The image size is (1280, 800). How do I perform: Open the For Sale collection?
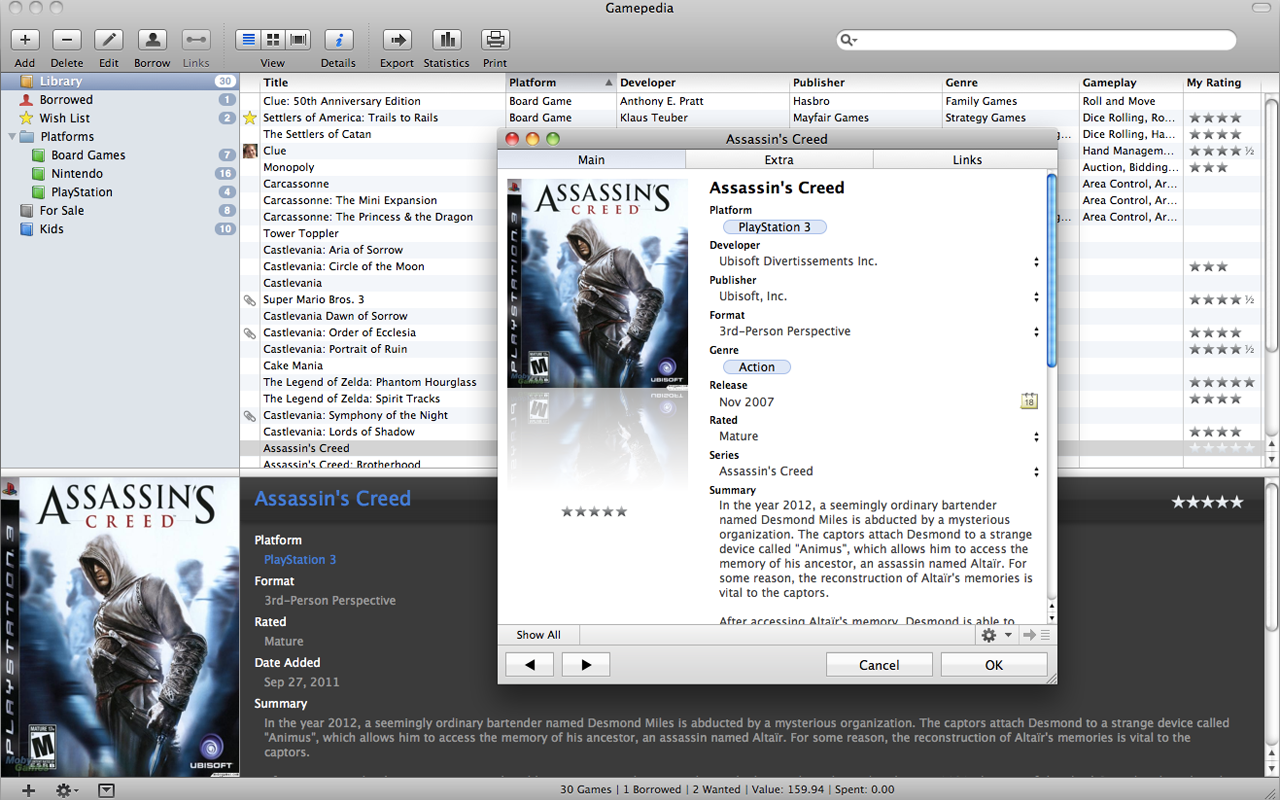coord(120,211)
